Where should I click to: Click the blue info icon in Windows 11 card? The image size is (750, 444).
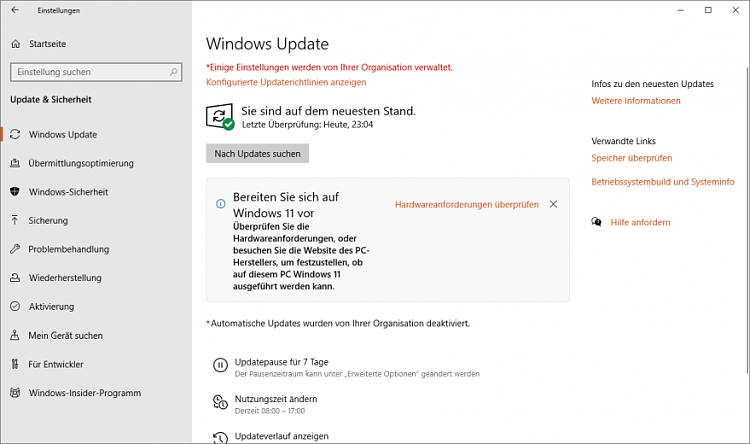221,204
